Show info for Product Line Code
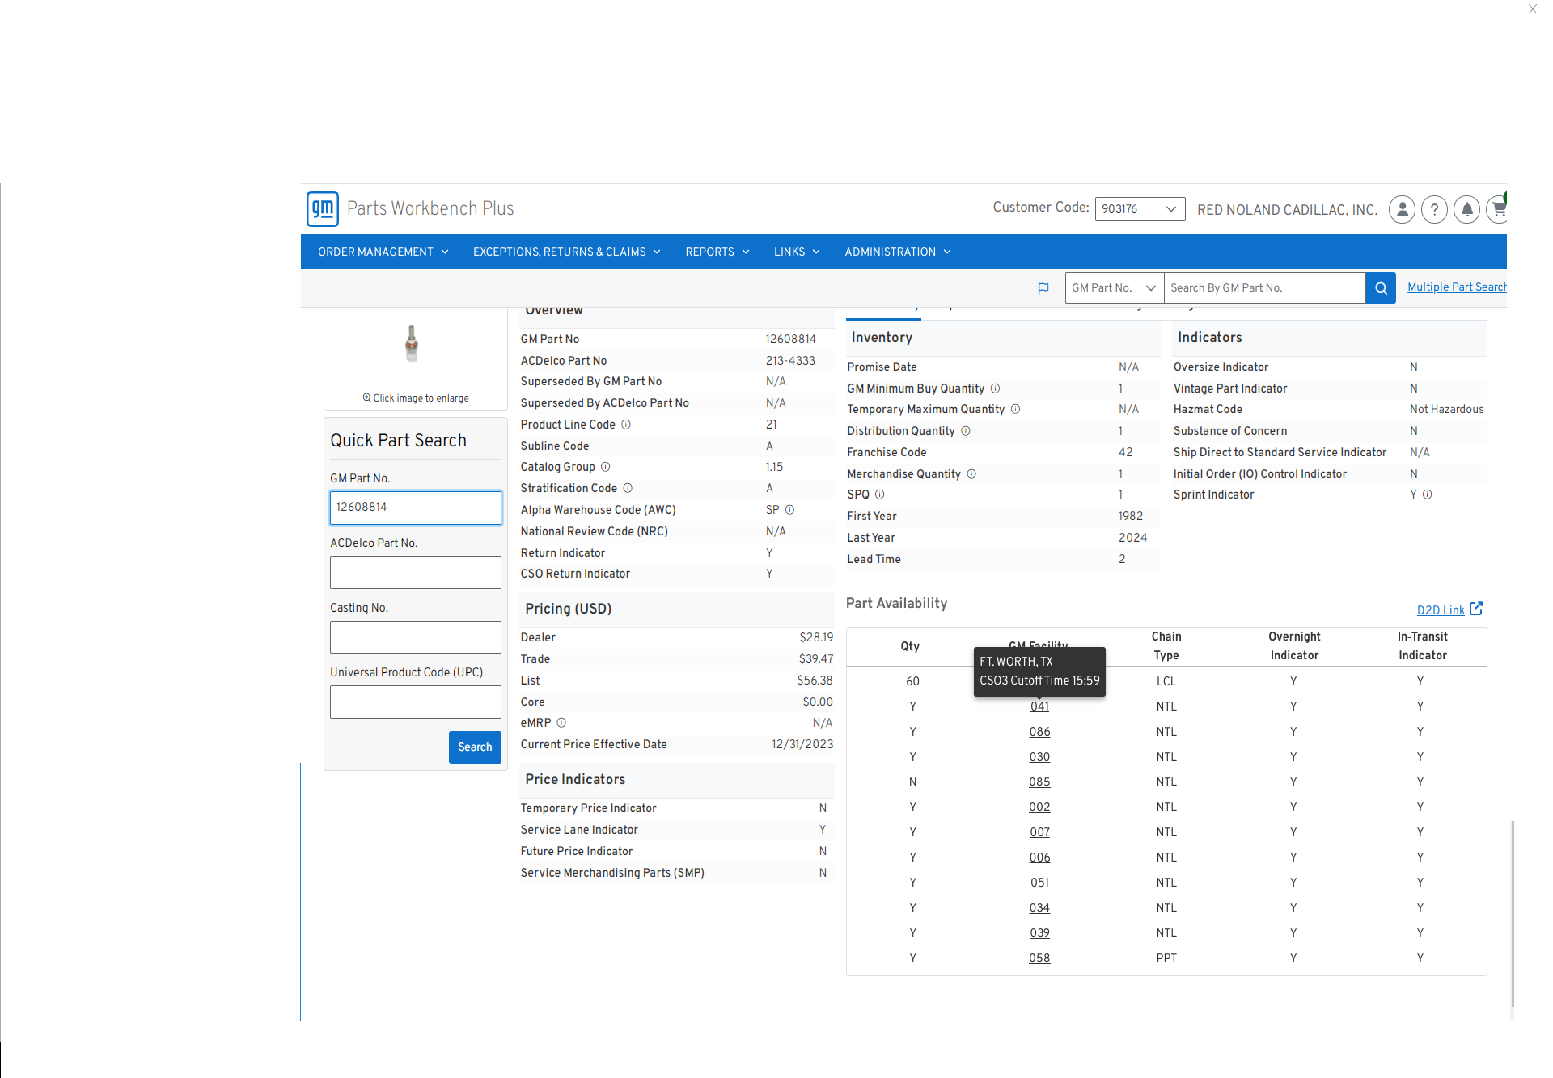 click(626, 424)
